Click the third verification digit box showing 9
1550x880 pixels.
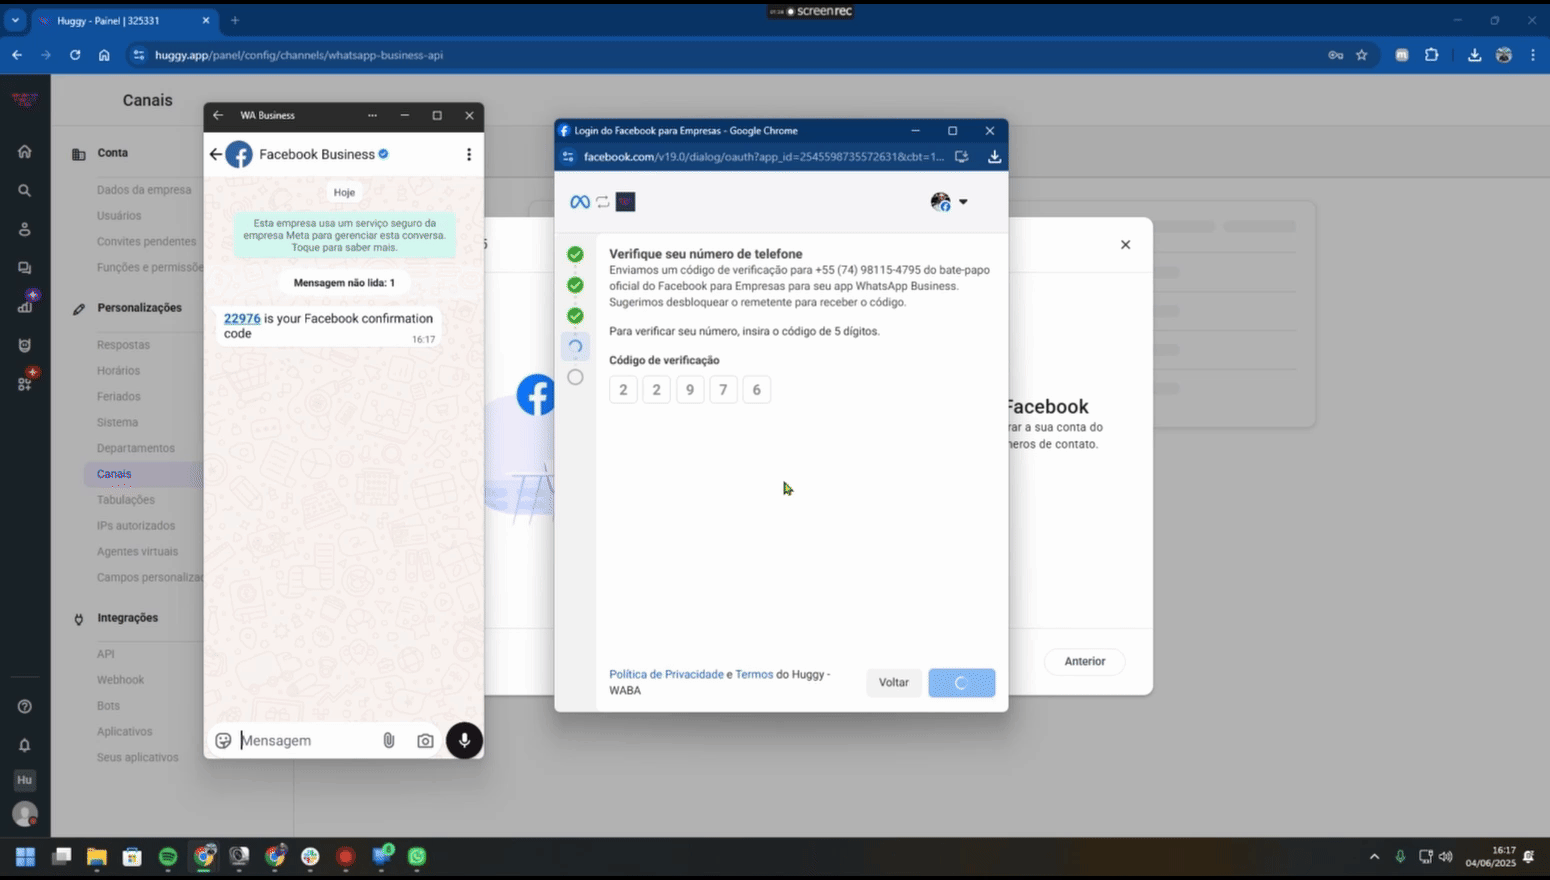(x=690, y=390)
